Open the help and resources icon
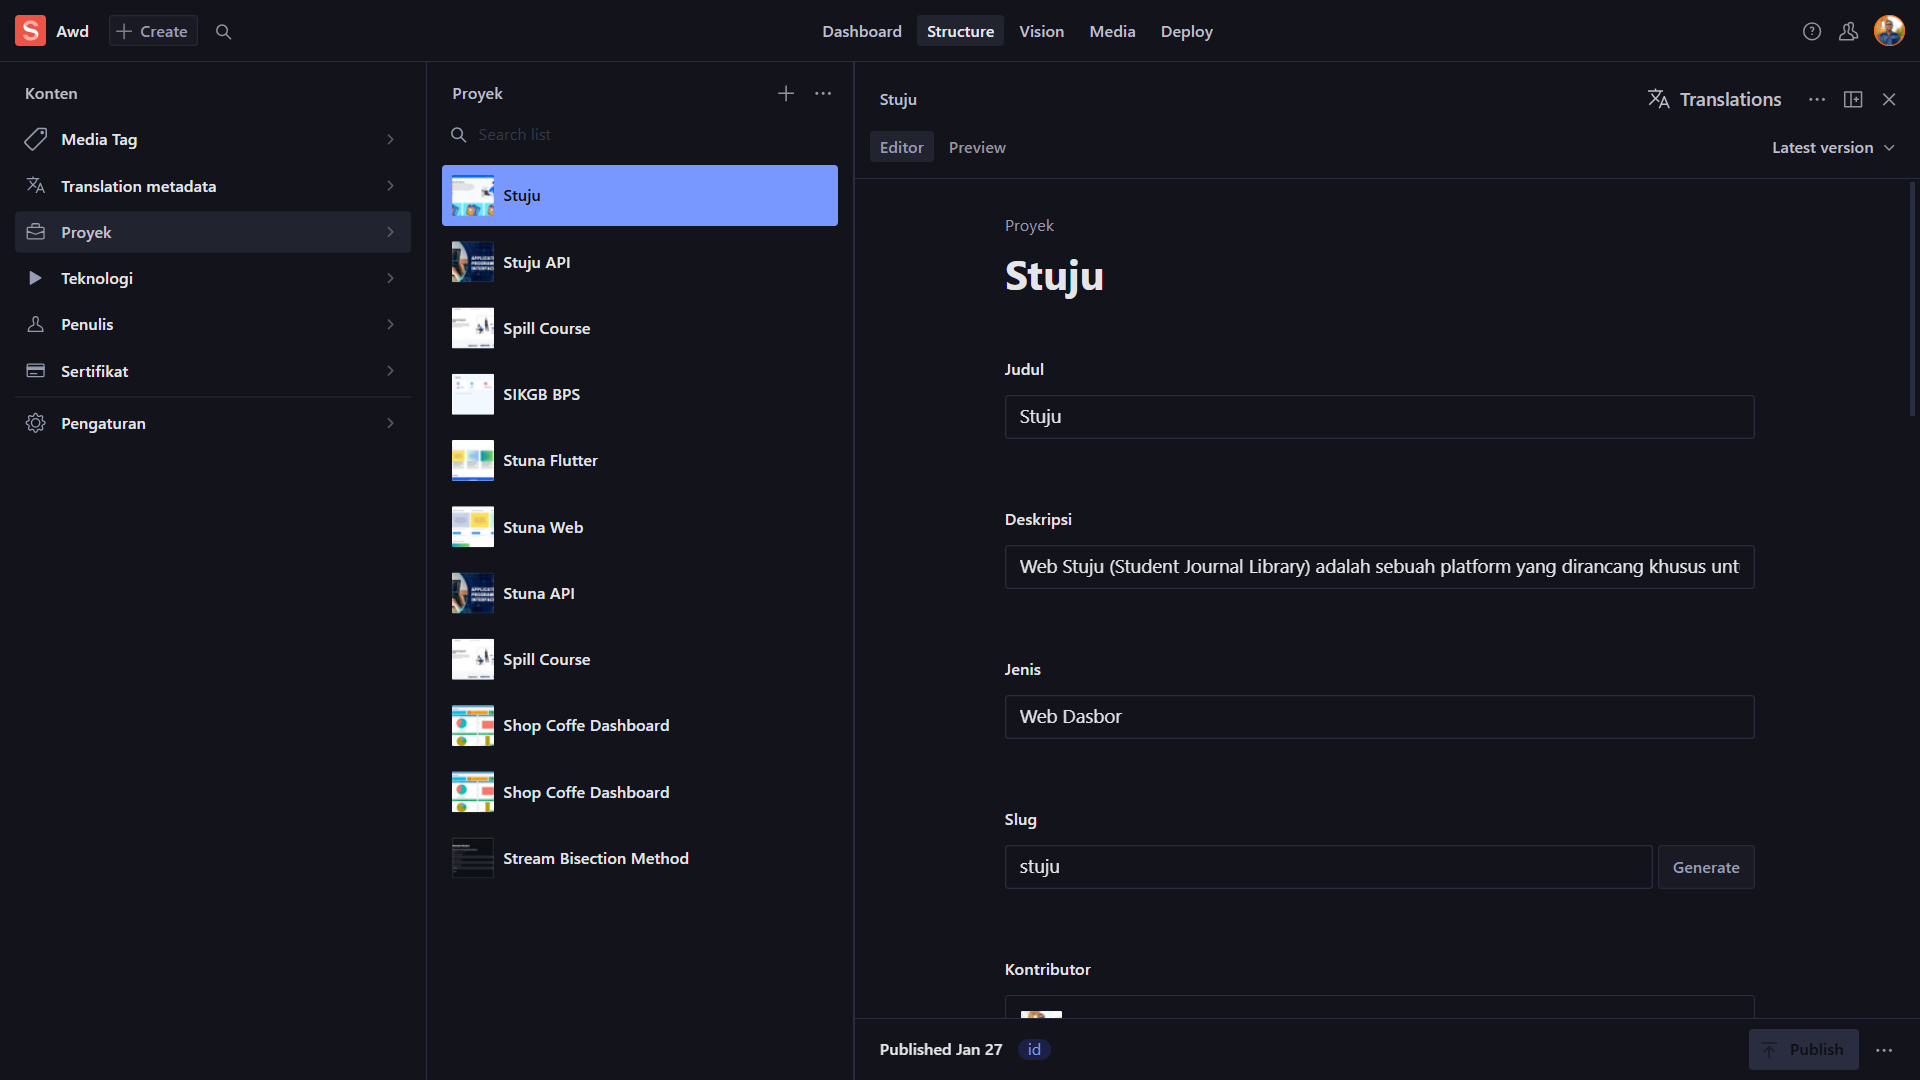This screenshot has width=1920, height=1080. coord(1812,32)
